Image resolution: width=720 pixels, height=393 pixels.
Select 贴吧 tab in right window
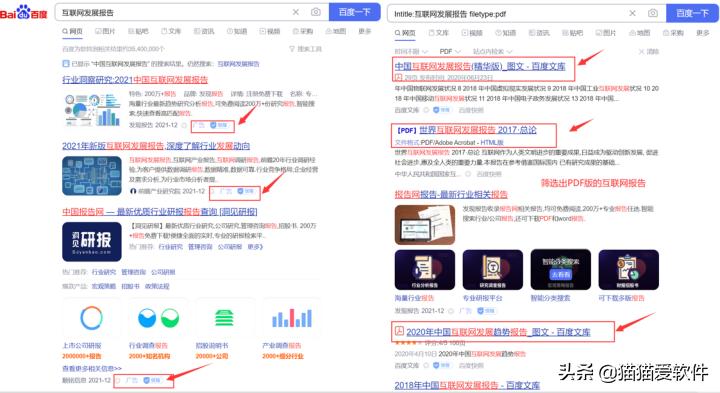pos(573,33)
